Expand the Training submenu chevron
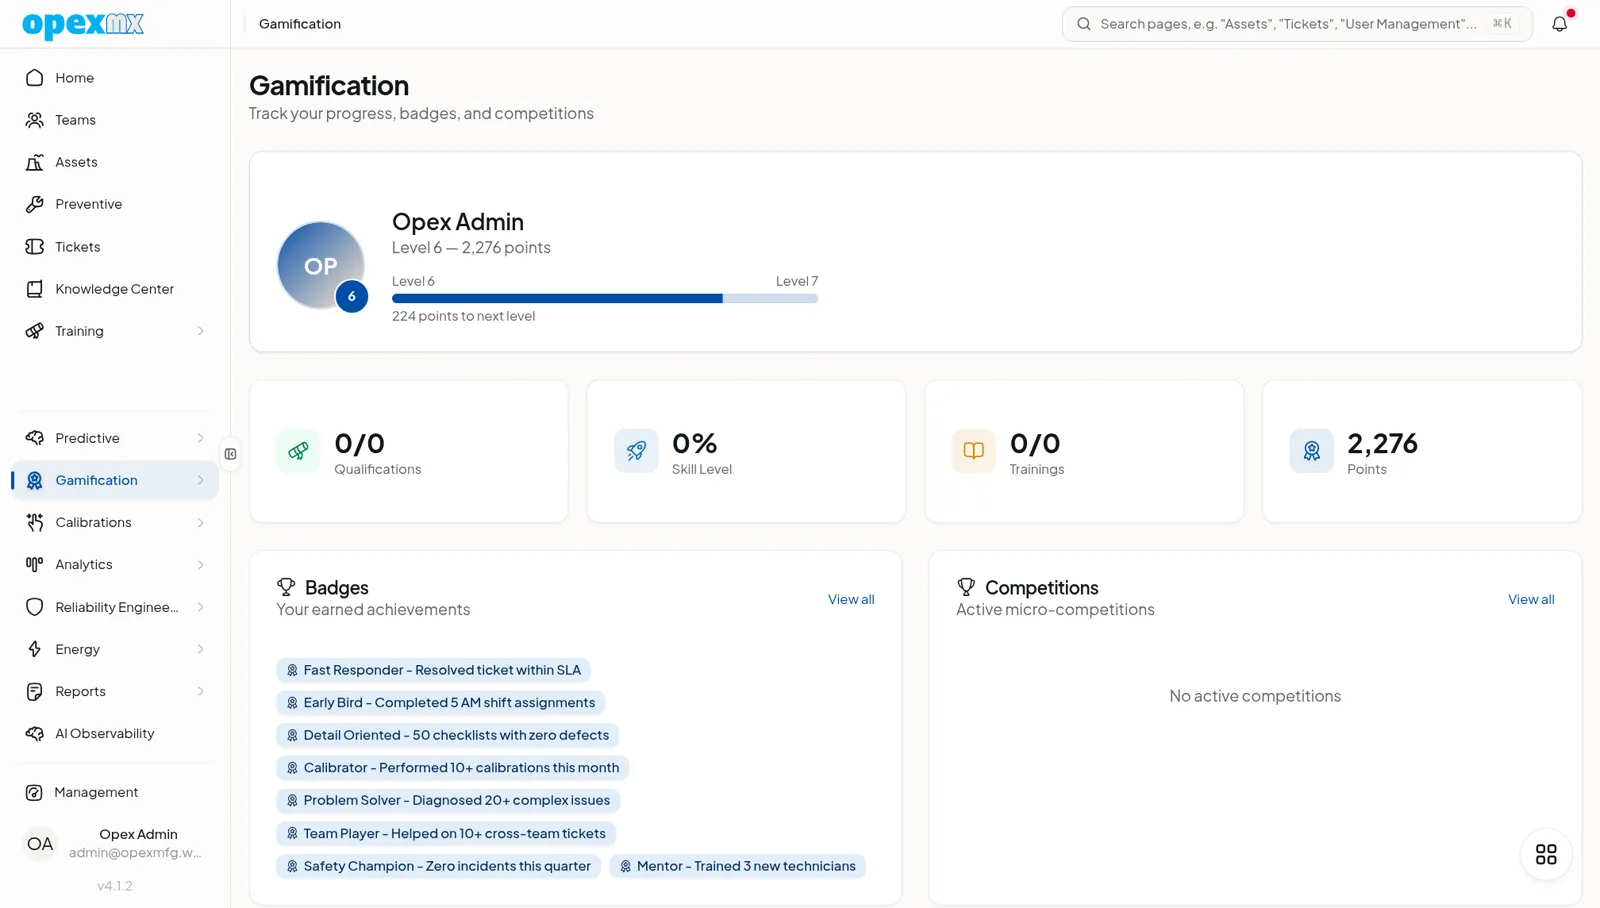1600x908 pixels. 201,331
